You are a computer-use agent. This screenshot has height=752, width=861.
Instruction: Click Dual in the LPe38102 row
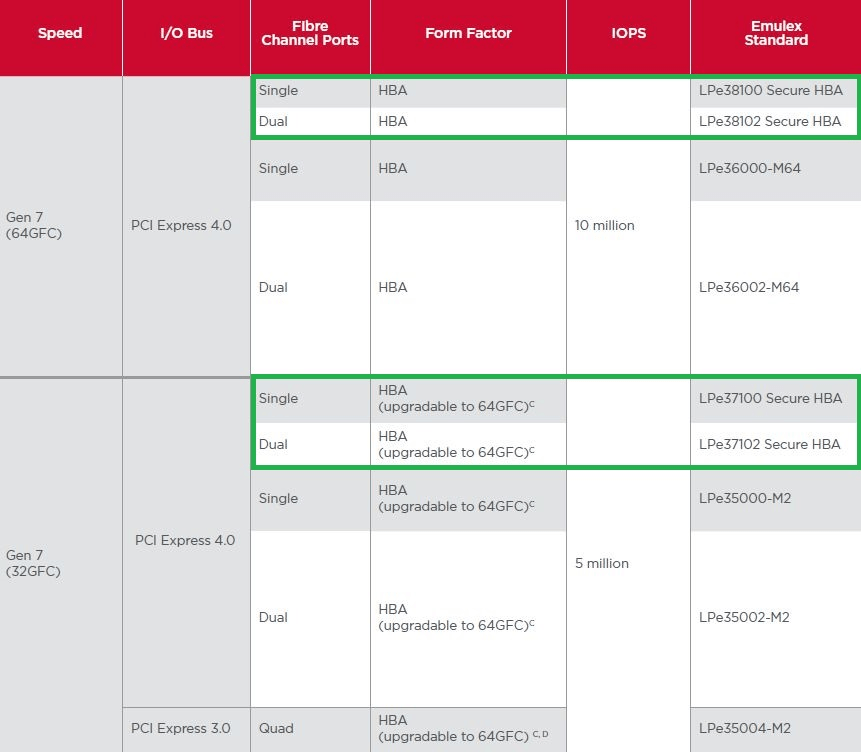coord(273,121)
